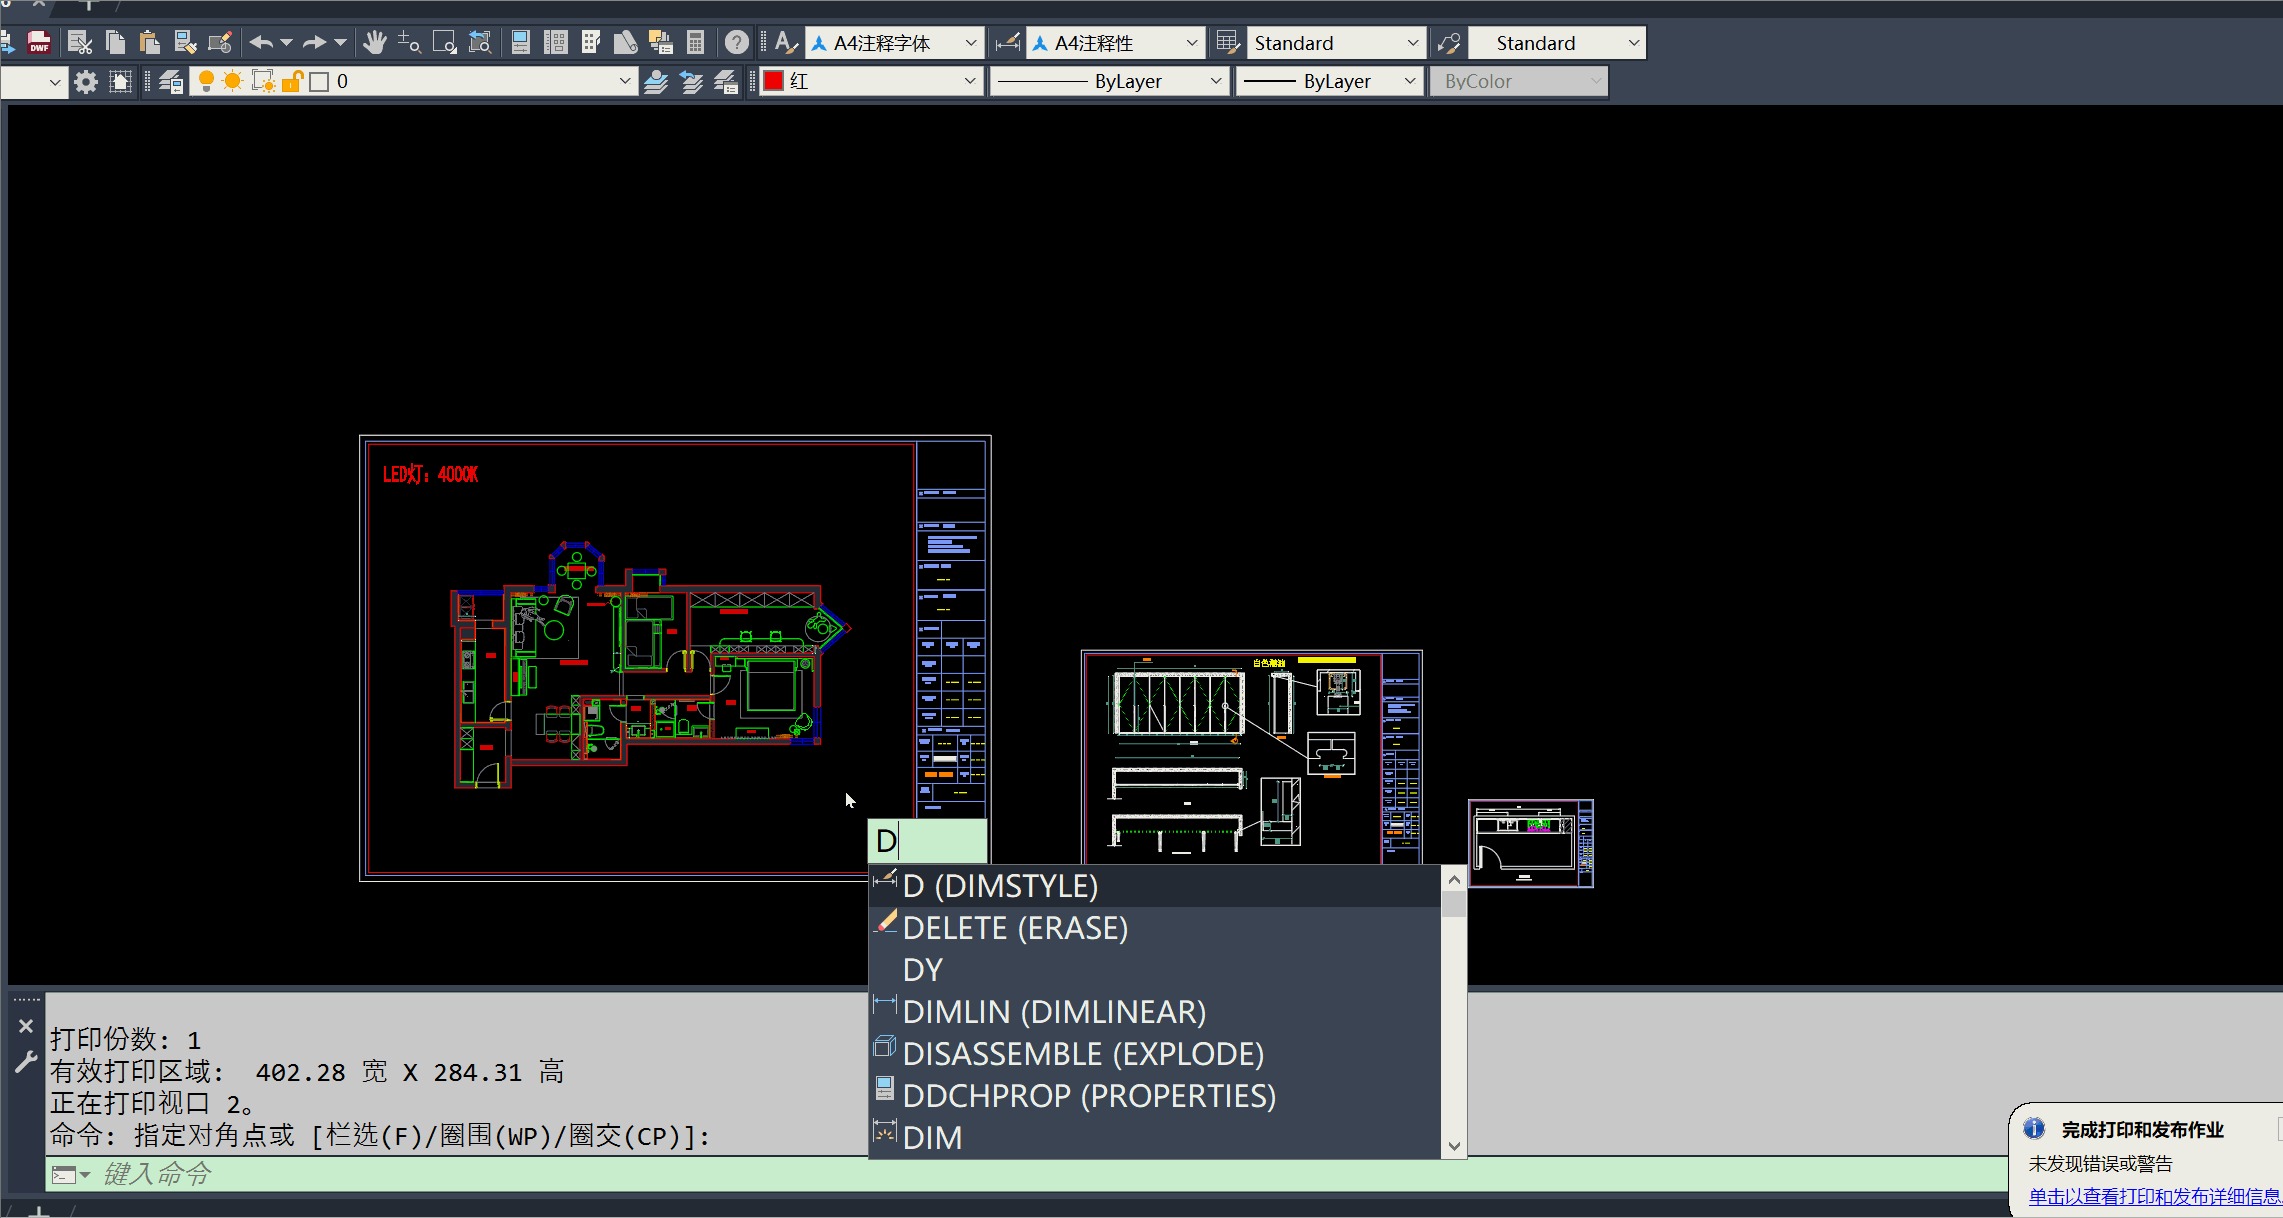Click Make Object's Layer Current icon
2283x1218 pixels.
point(656,81)
